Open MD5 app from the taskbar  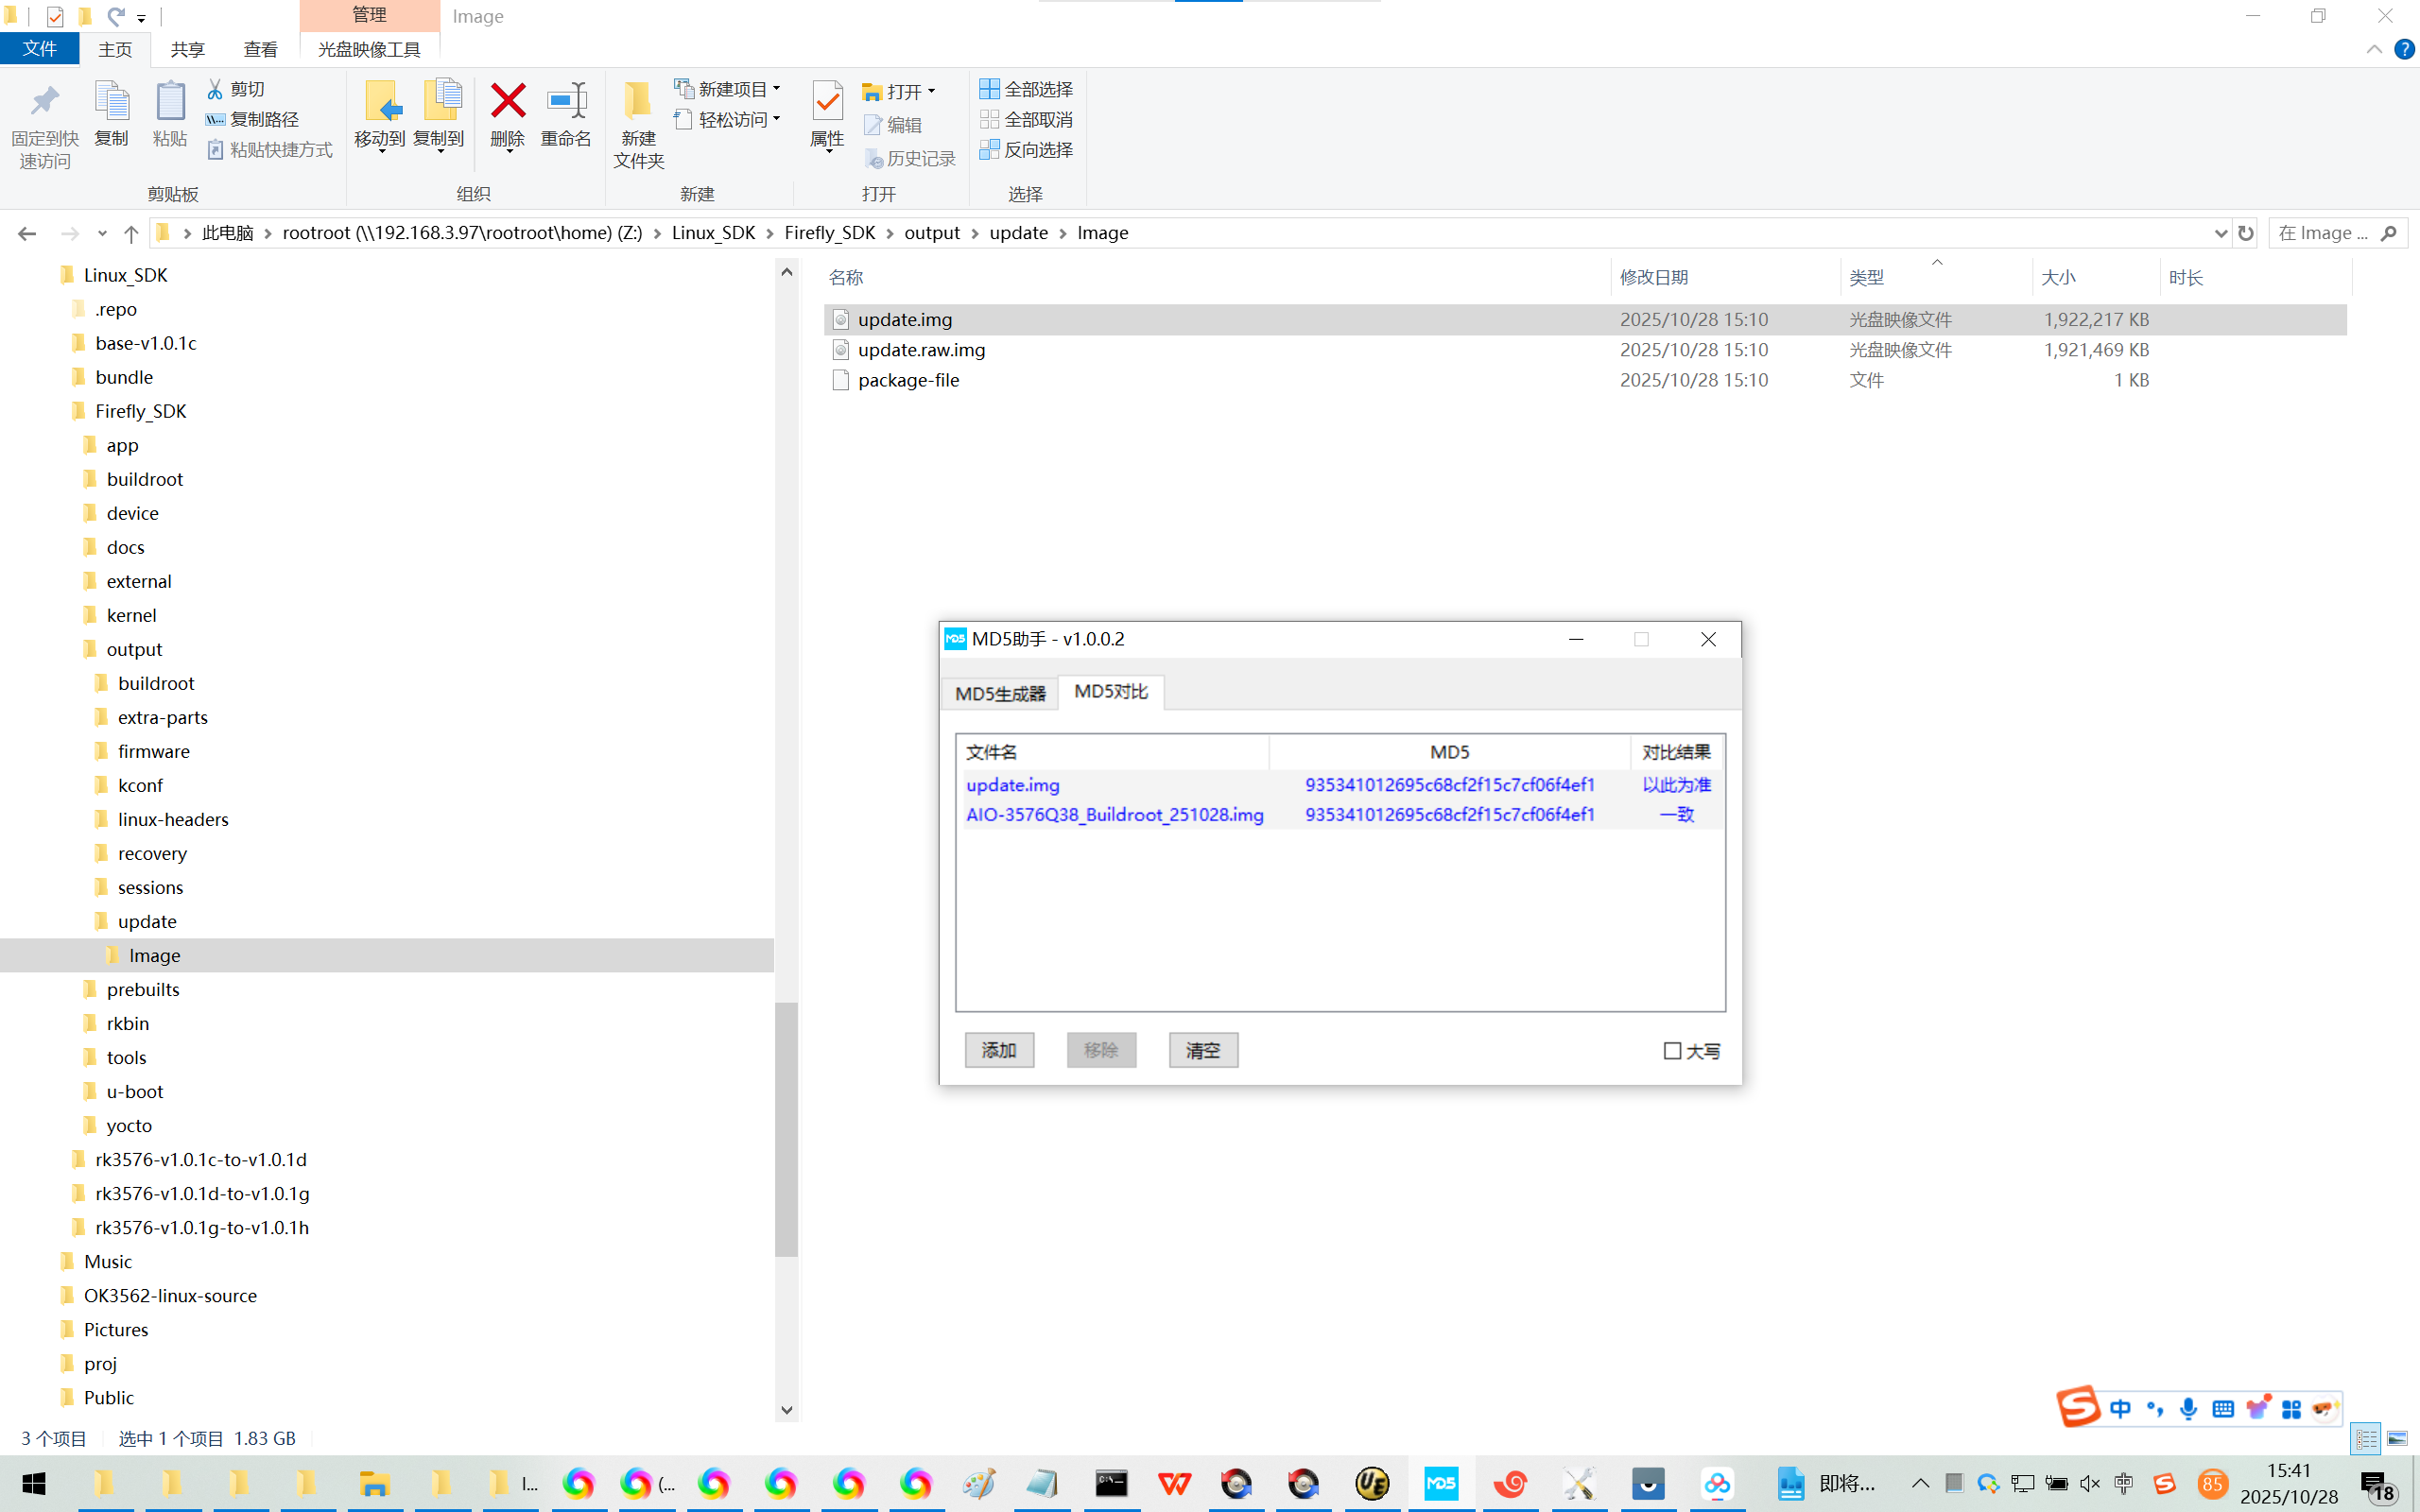(x=1440, y=1483)
